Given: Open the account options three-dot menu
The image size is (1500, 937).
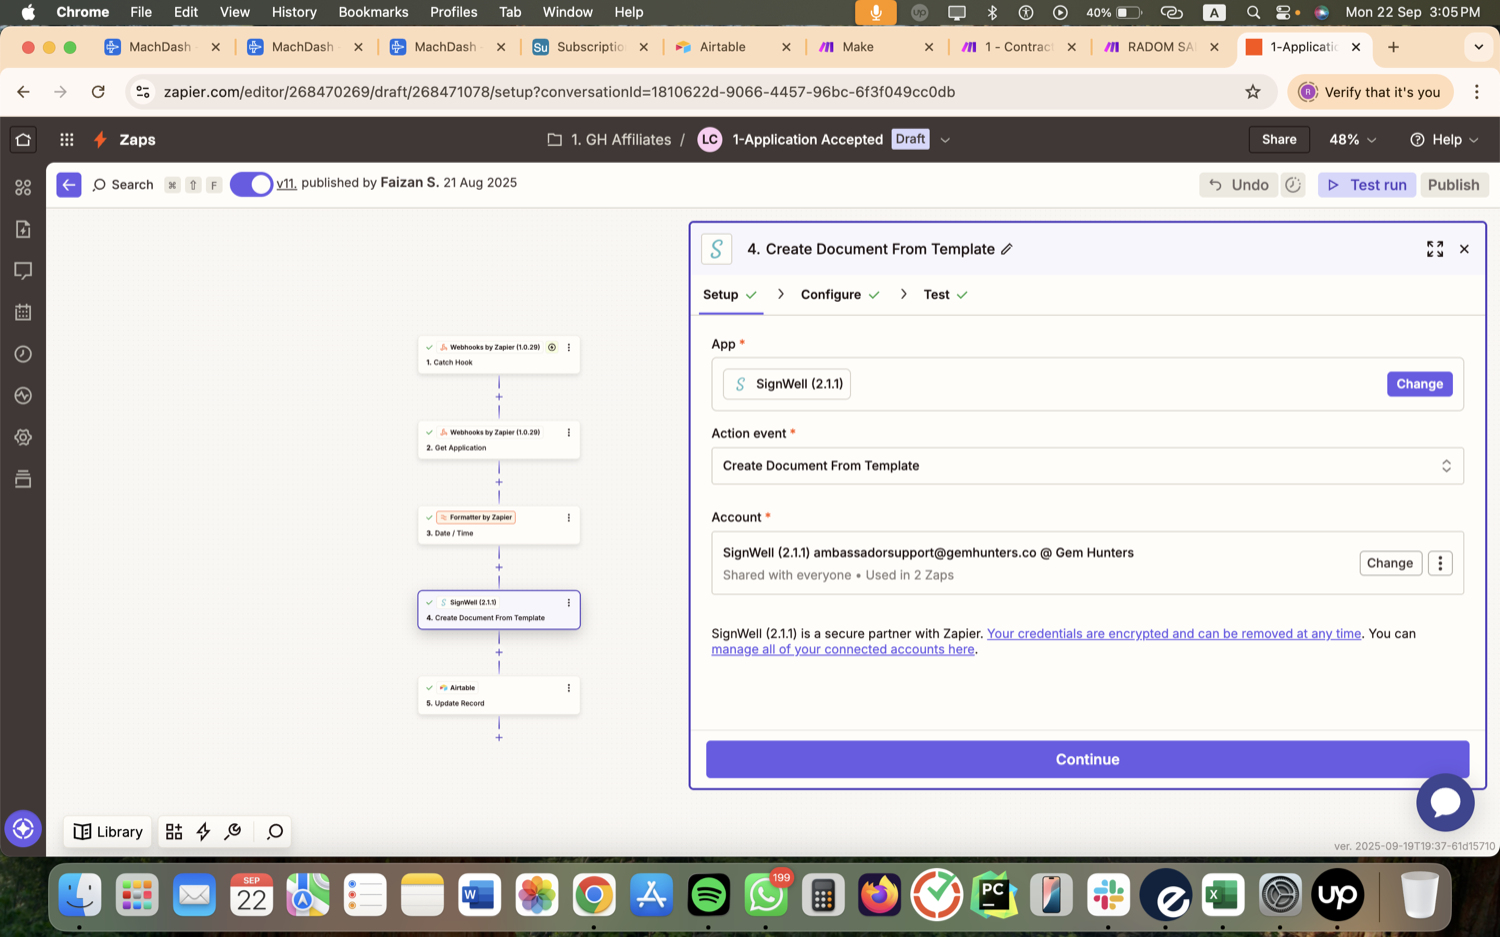Looking at the screenshot, I should point(1440,563).
